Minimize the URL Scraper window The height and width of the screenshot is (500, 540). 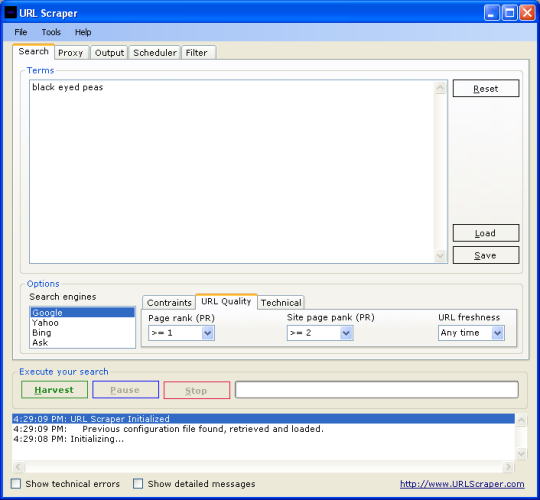491,13
